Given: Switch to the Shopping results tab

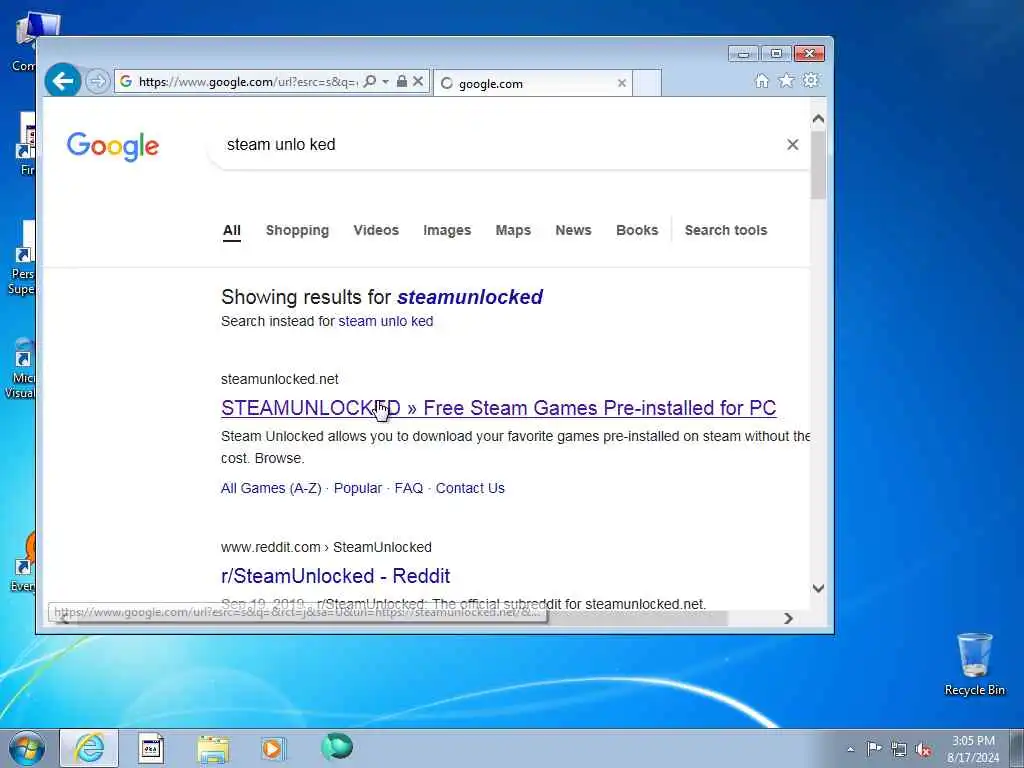Looking at the screenshot, I should coord(297,231).
